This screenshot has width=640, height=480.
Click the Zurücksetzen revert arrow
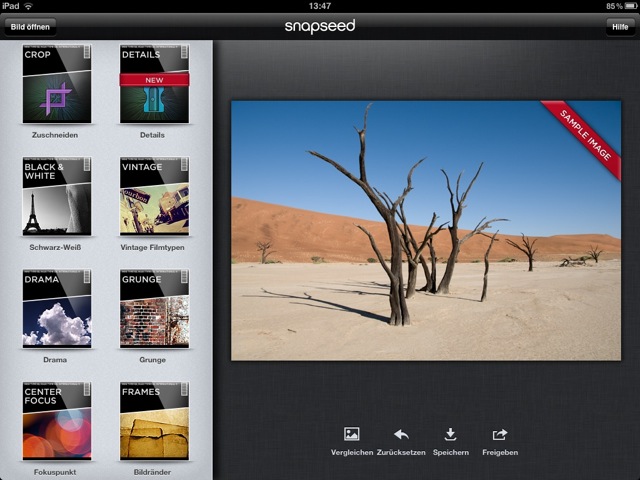401,434
